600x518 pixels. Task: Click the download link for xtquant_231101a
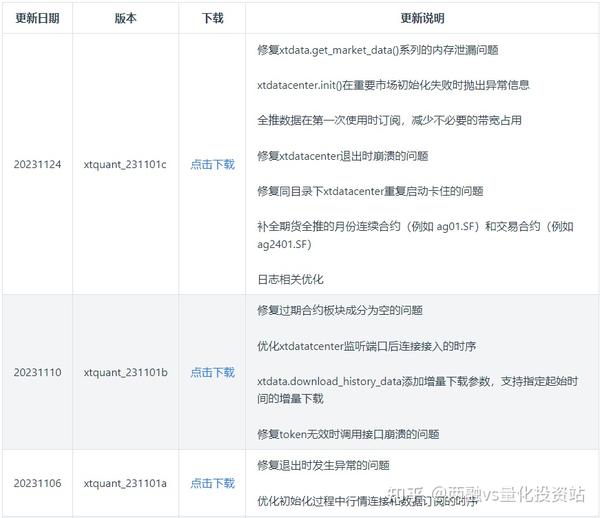click(212, 483)
